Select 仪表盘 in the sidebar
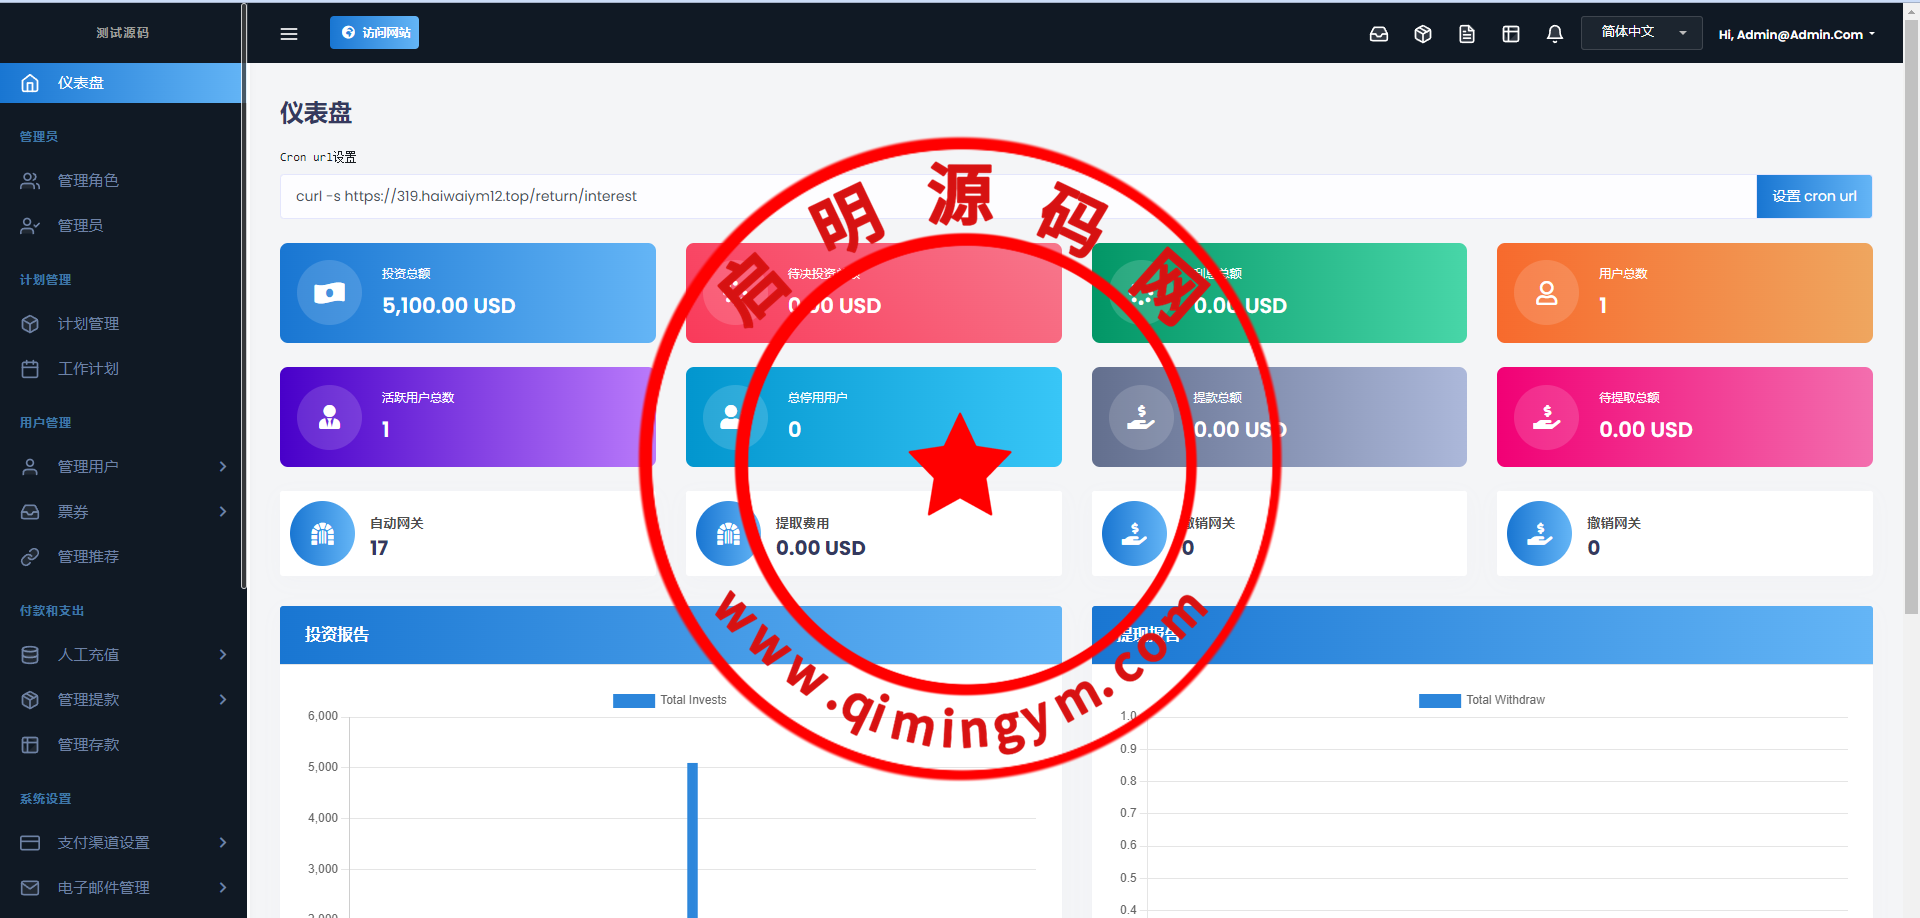1920x918 pixels. 121,83
